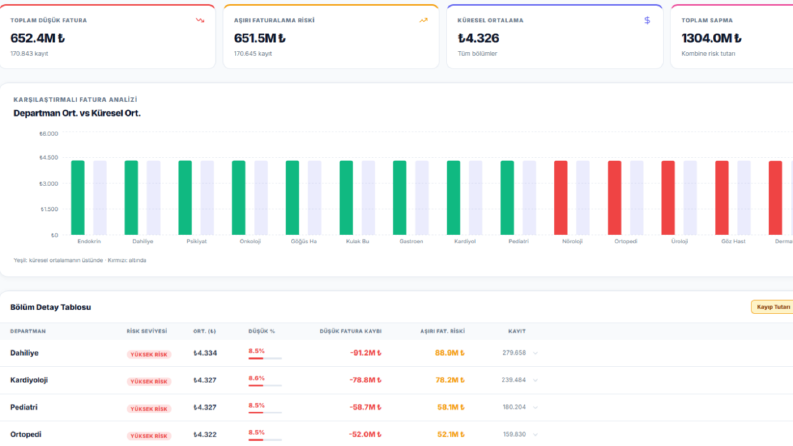Click the upward trend icon on Aşırı Faturalama Riski card
The height and width of the screenshot is (446, 793).
point(423,21)
